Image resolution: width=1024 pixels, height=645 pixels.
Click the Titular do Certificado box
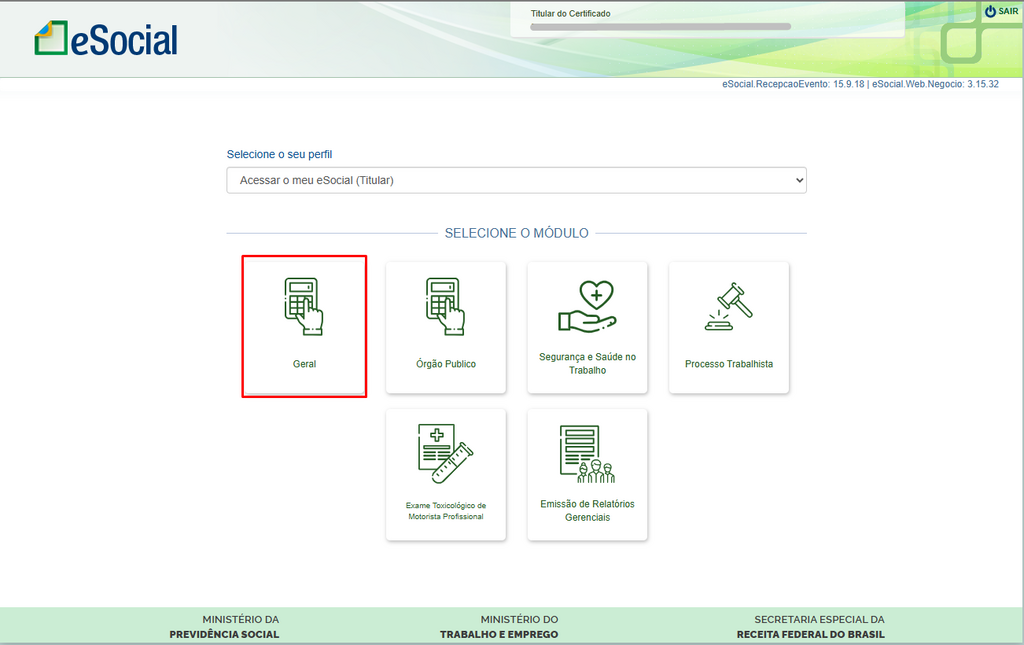pyautogui.click(x=707, y=20)
